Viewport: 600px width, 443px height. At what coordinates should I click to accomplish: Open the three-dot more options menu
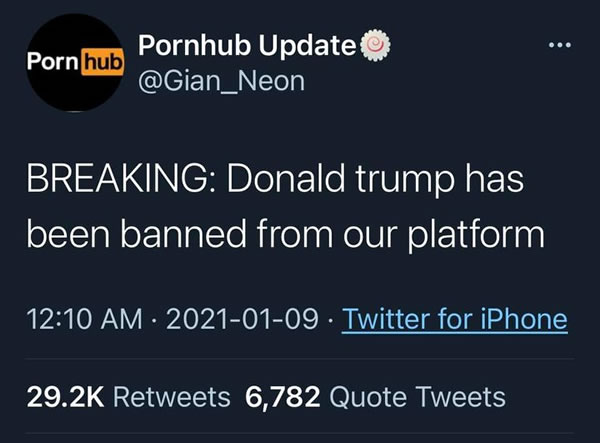(563, 48)
